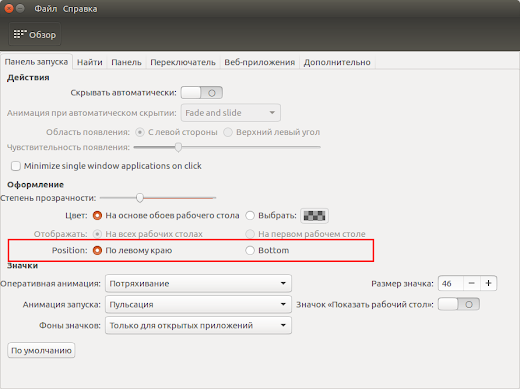Decrease icon size with minus button
The height and width of the screenshot is (389, 520).
[x=471, y=283]
